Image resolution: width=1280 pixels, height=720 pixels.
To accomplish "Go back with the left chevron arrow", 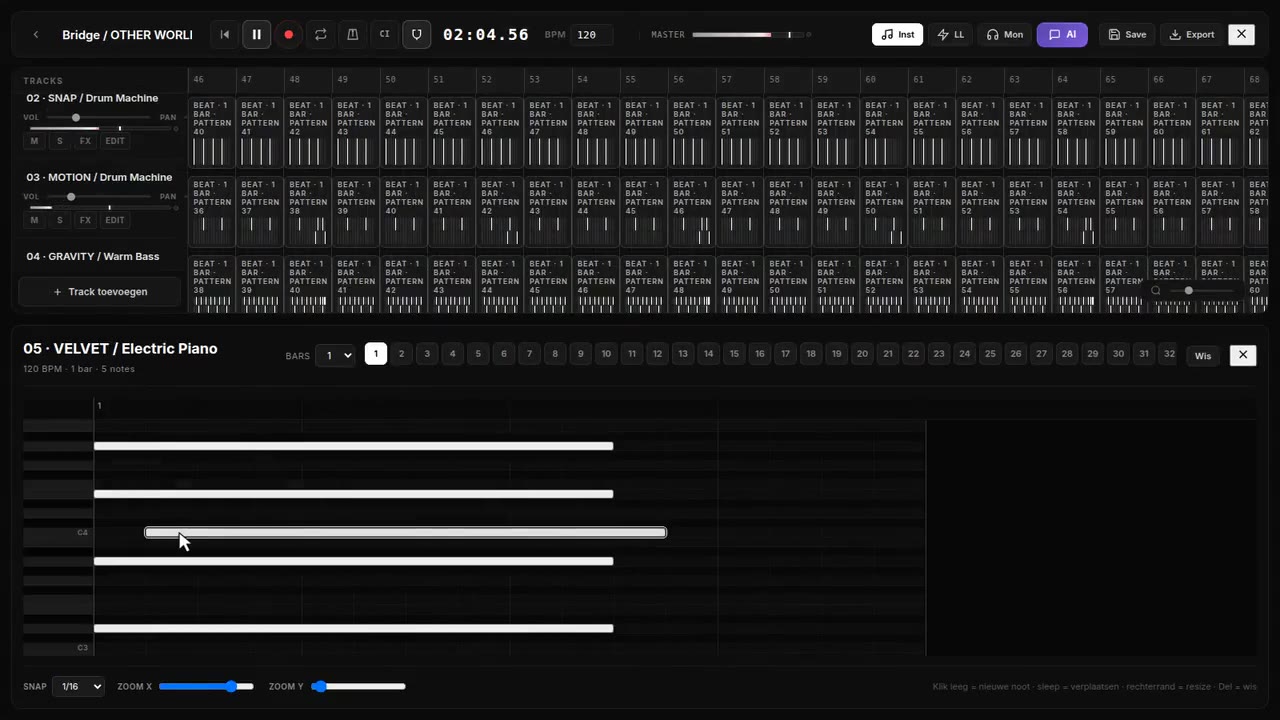I will (x=36, y=35).
